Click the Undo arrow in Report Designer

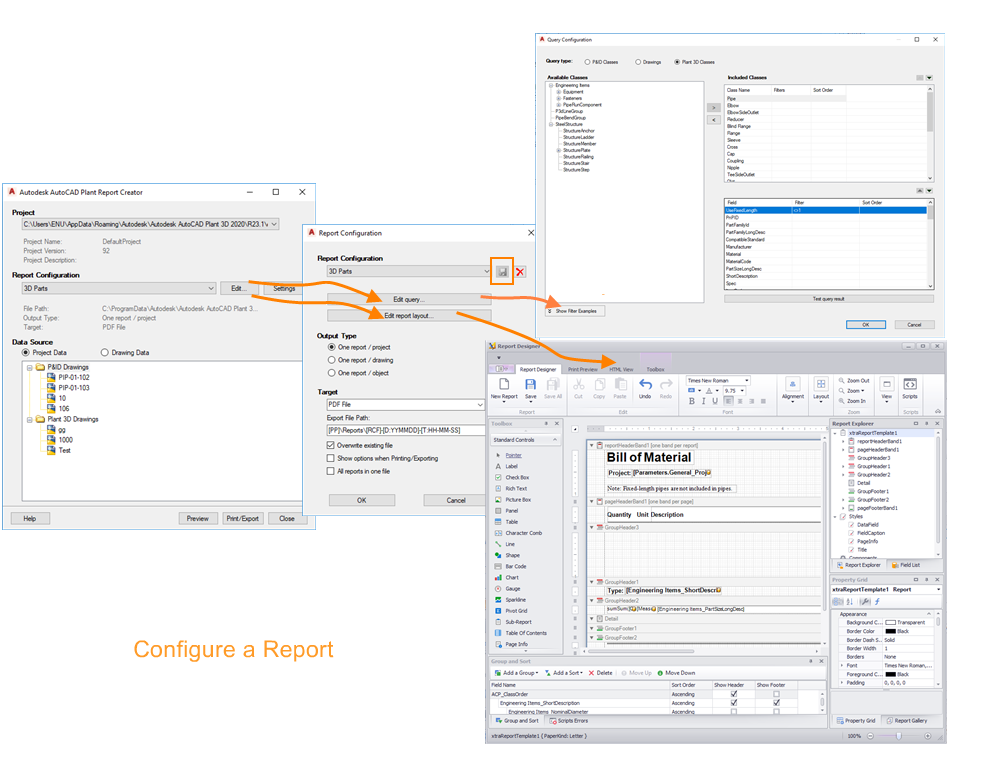[645, 384]
